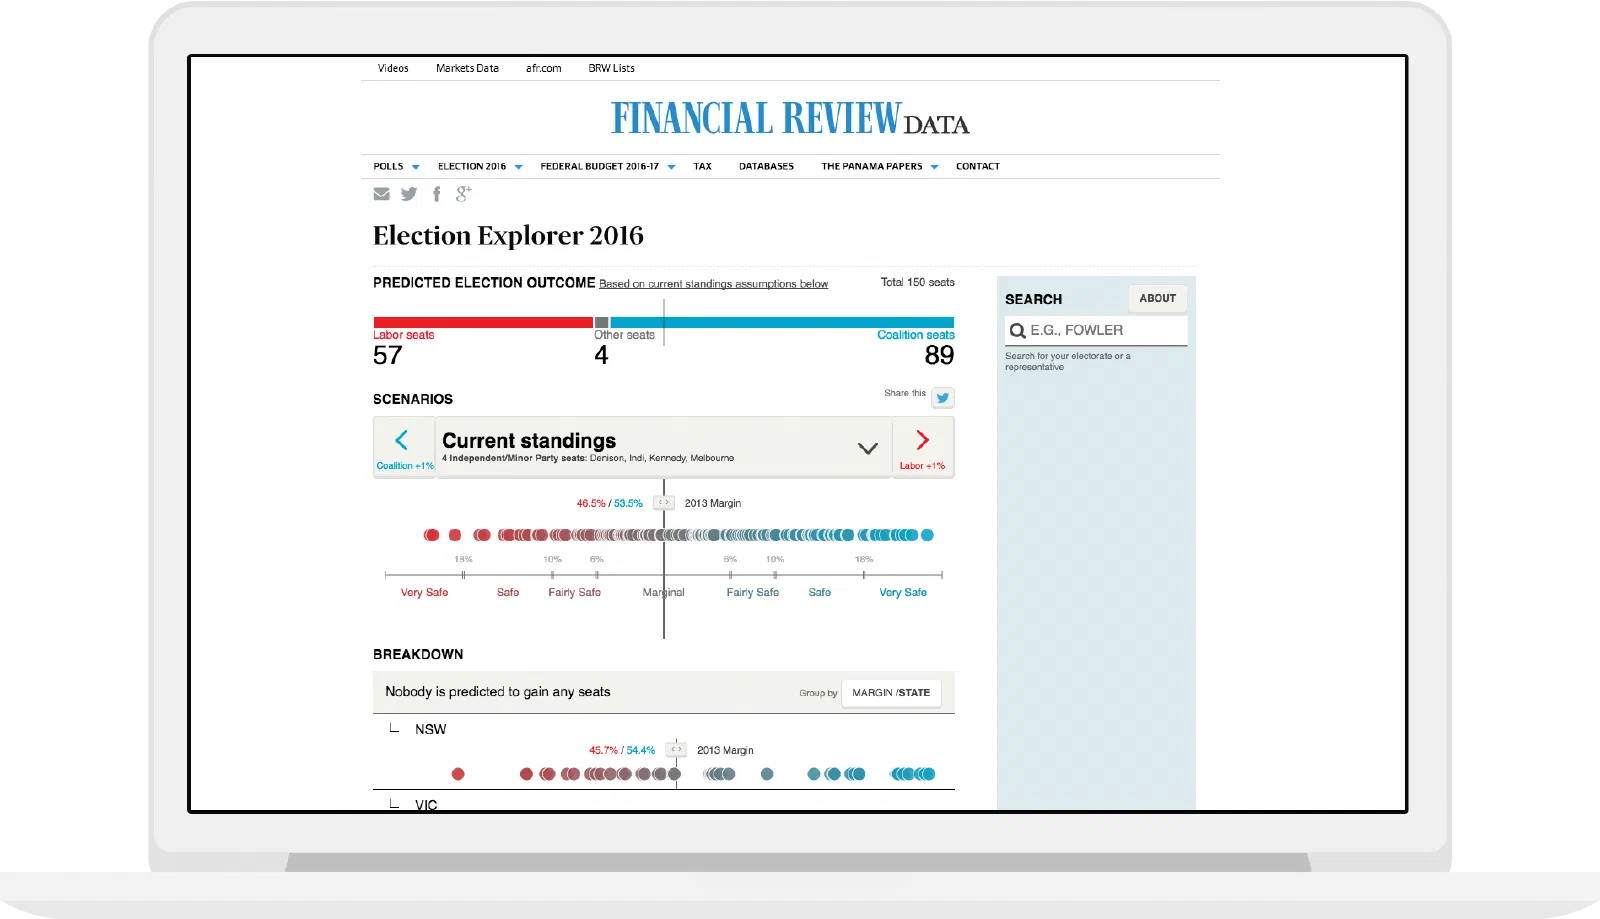
Task: Open the current standings assumptions link
Action: [x=714, y=284]
